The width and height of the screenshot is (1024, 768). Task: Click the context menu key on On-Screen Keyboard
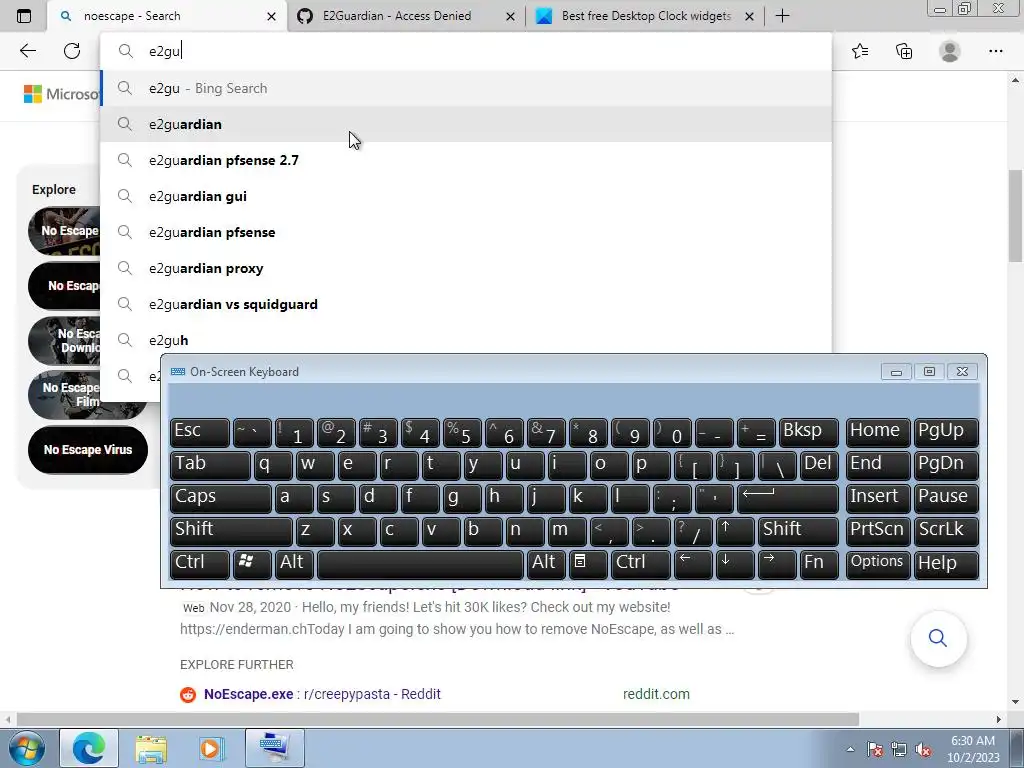click(588, 563)
